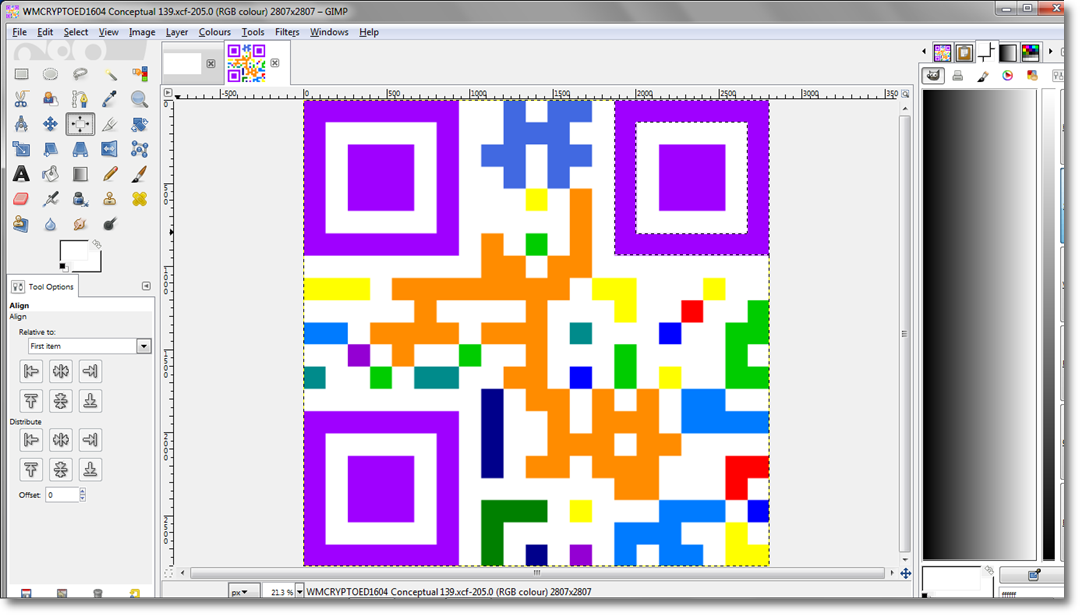Choose the Crop tool
Viewport: 1080px width, 615px height.
click(x=110, y=124)
